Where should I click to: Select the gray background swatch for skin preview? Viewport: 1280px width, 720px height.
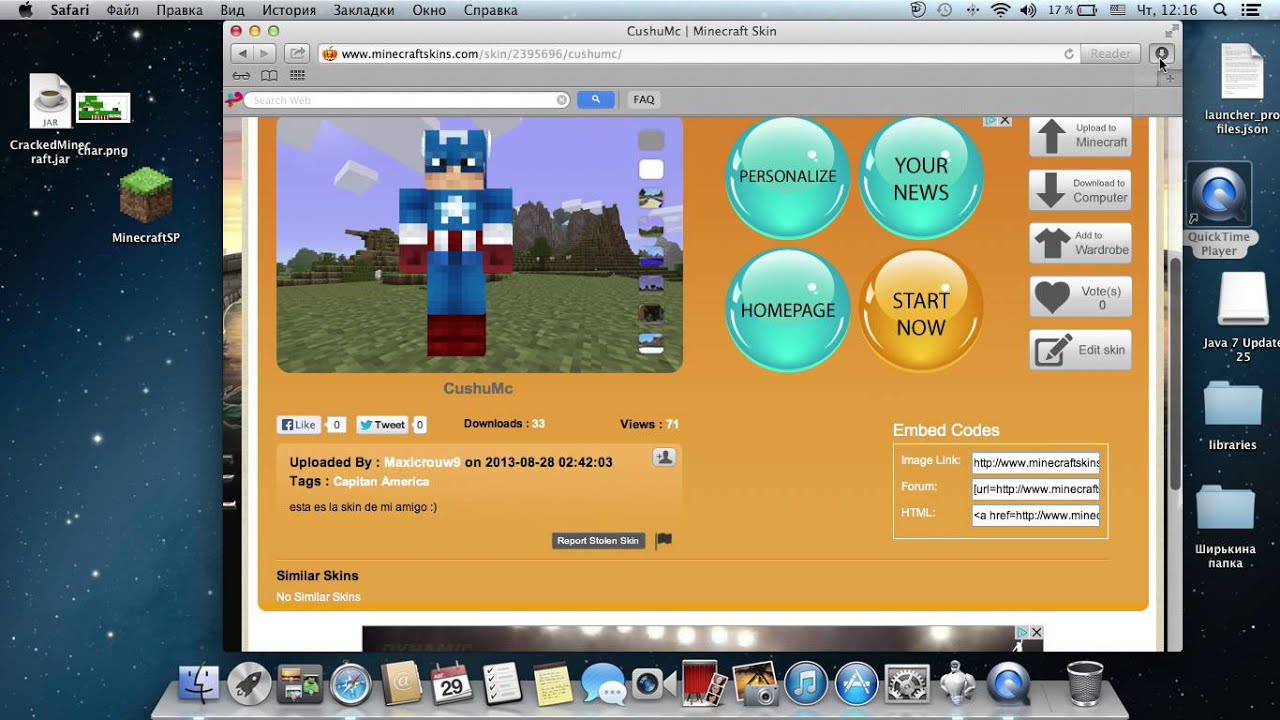651,140
